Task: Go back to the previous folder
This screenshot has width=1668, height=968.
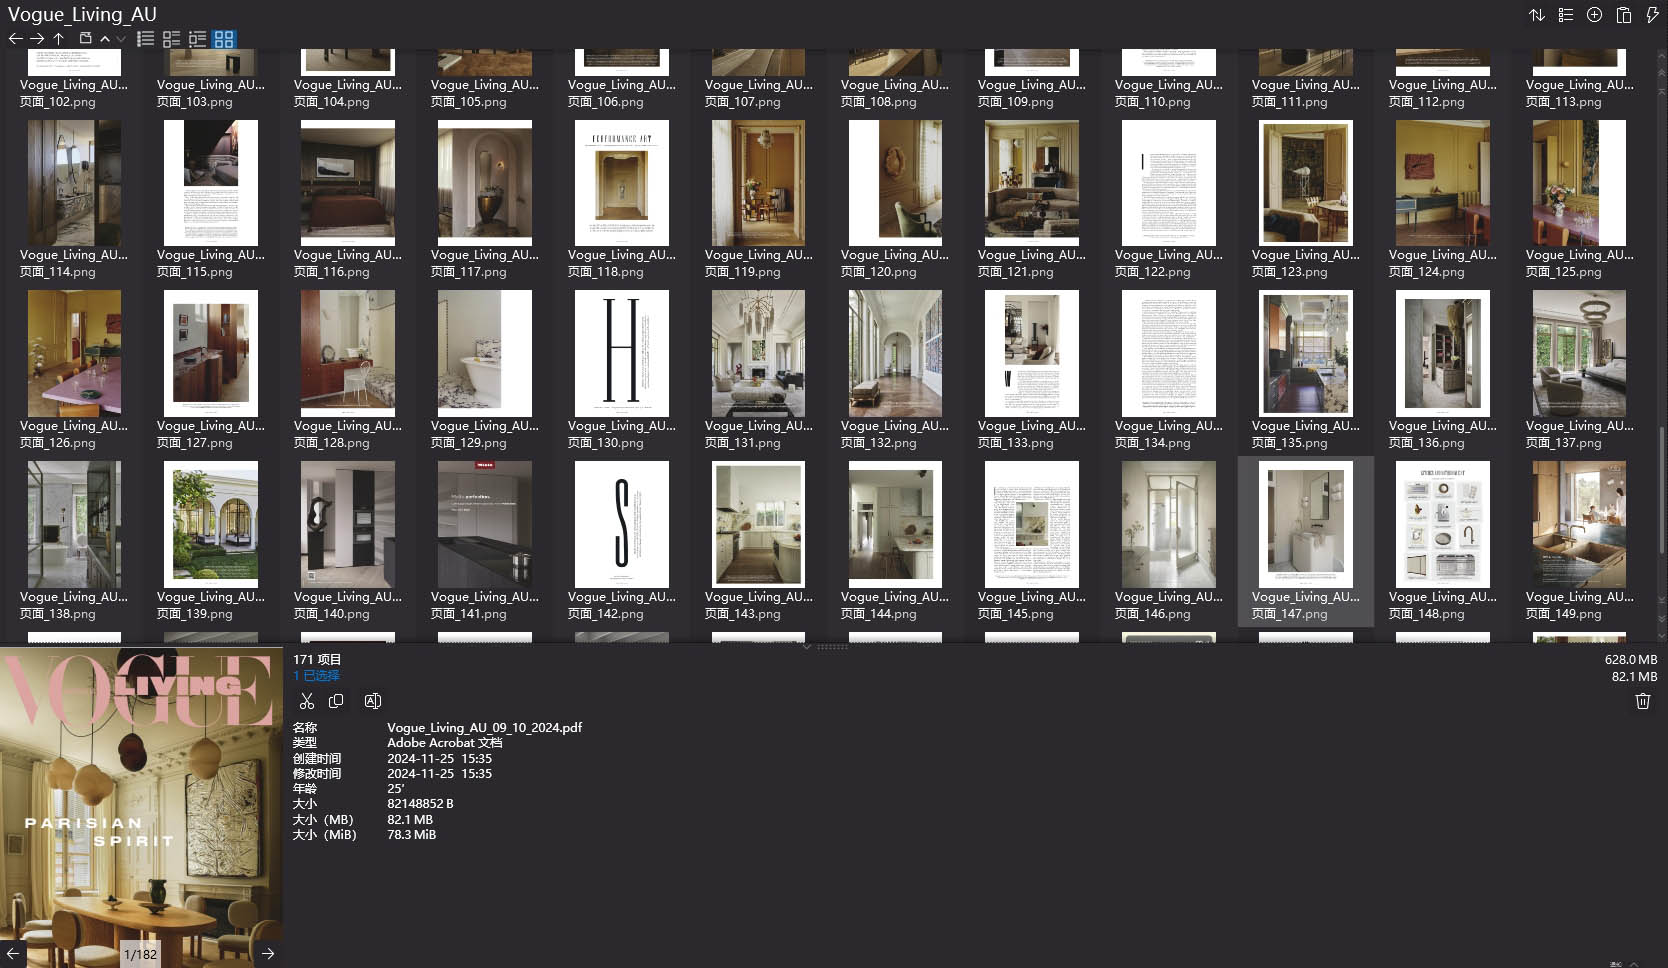Action: click(x=15, y=39)
